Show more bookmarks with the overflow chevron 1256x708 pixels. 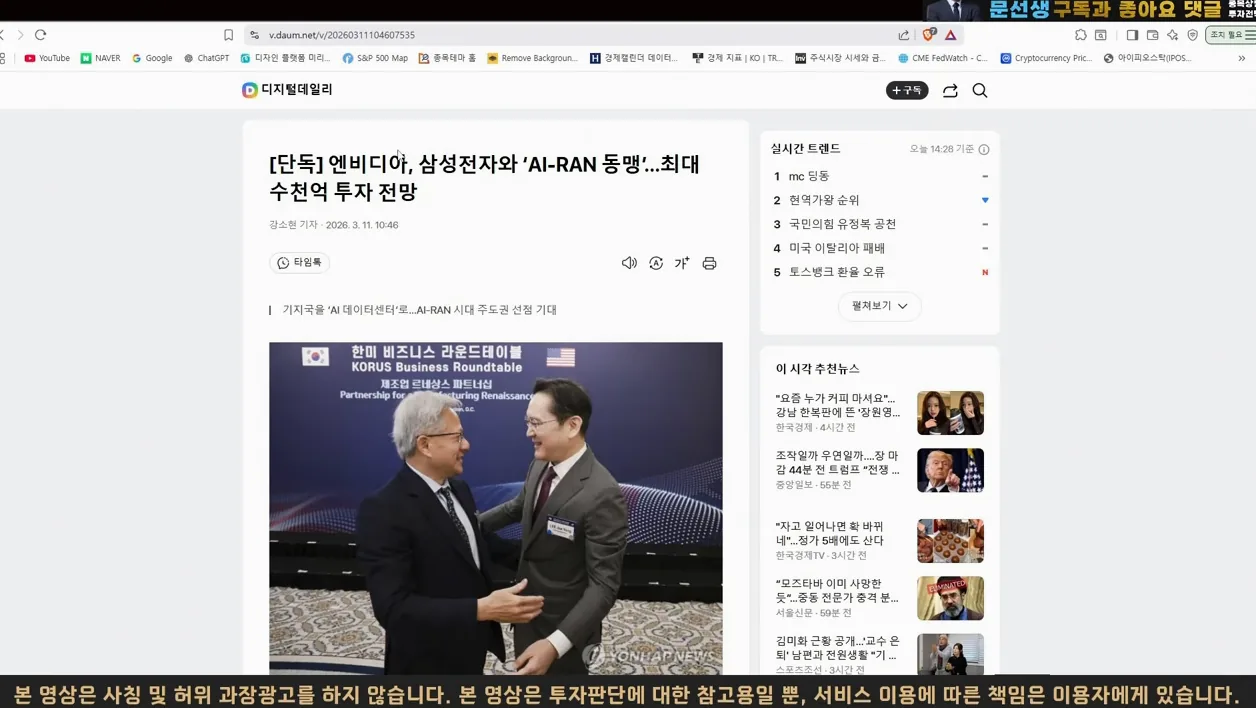pos(1242,58)
